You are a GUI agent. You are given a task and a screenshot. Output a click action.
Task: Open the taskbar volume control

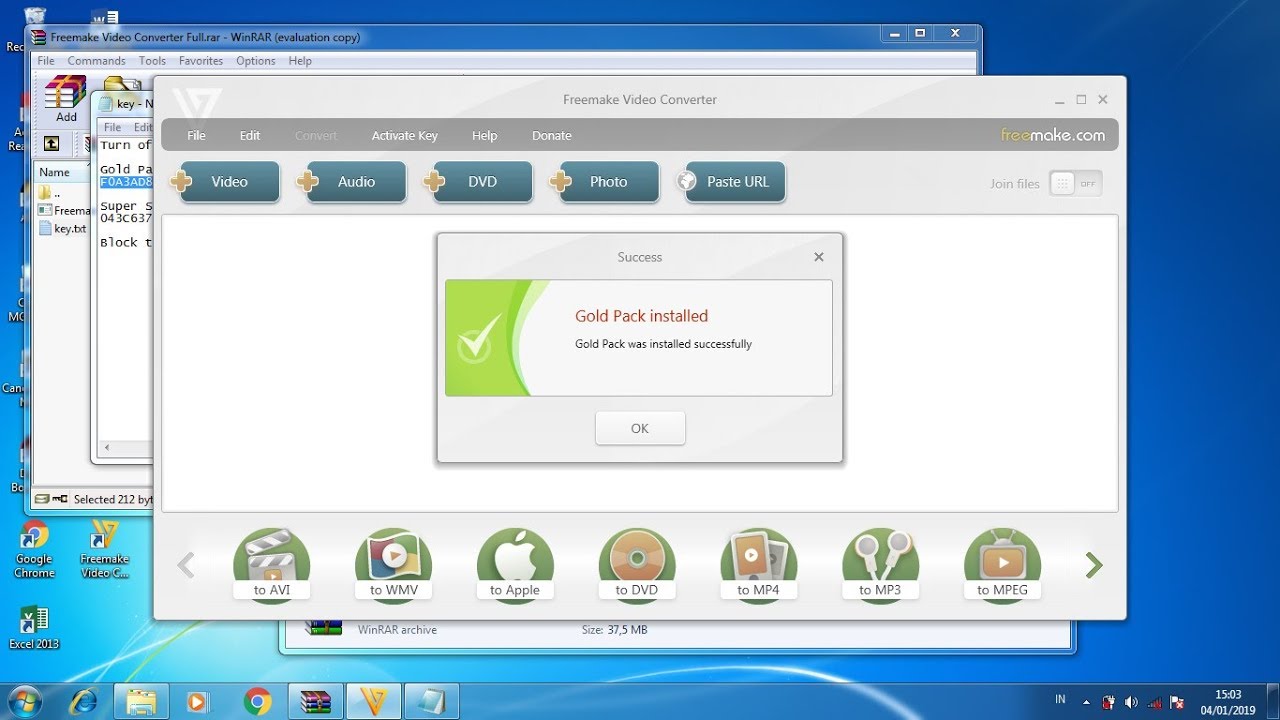[x=1131, y=701]
